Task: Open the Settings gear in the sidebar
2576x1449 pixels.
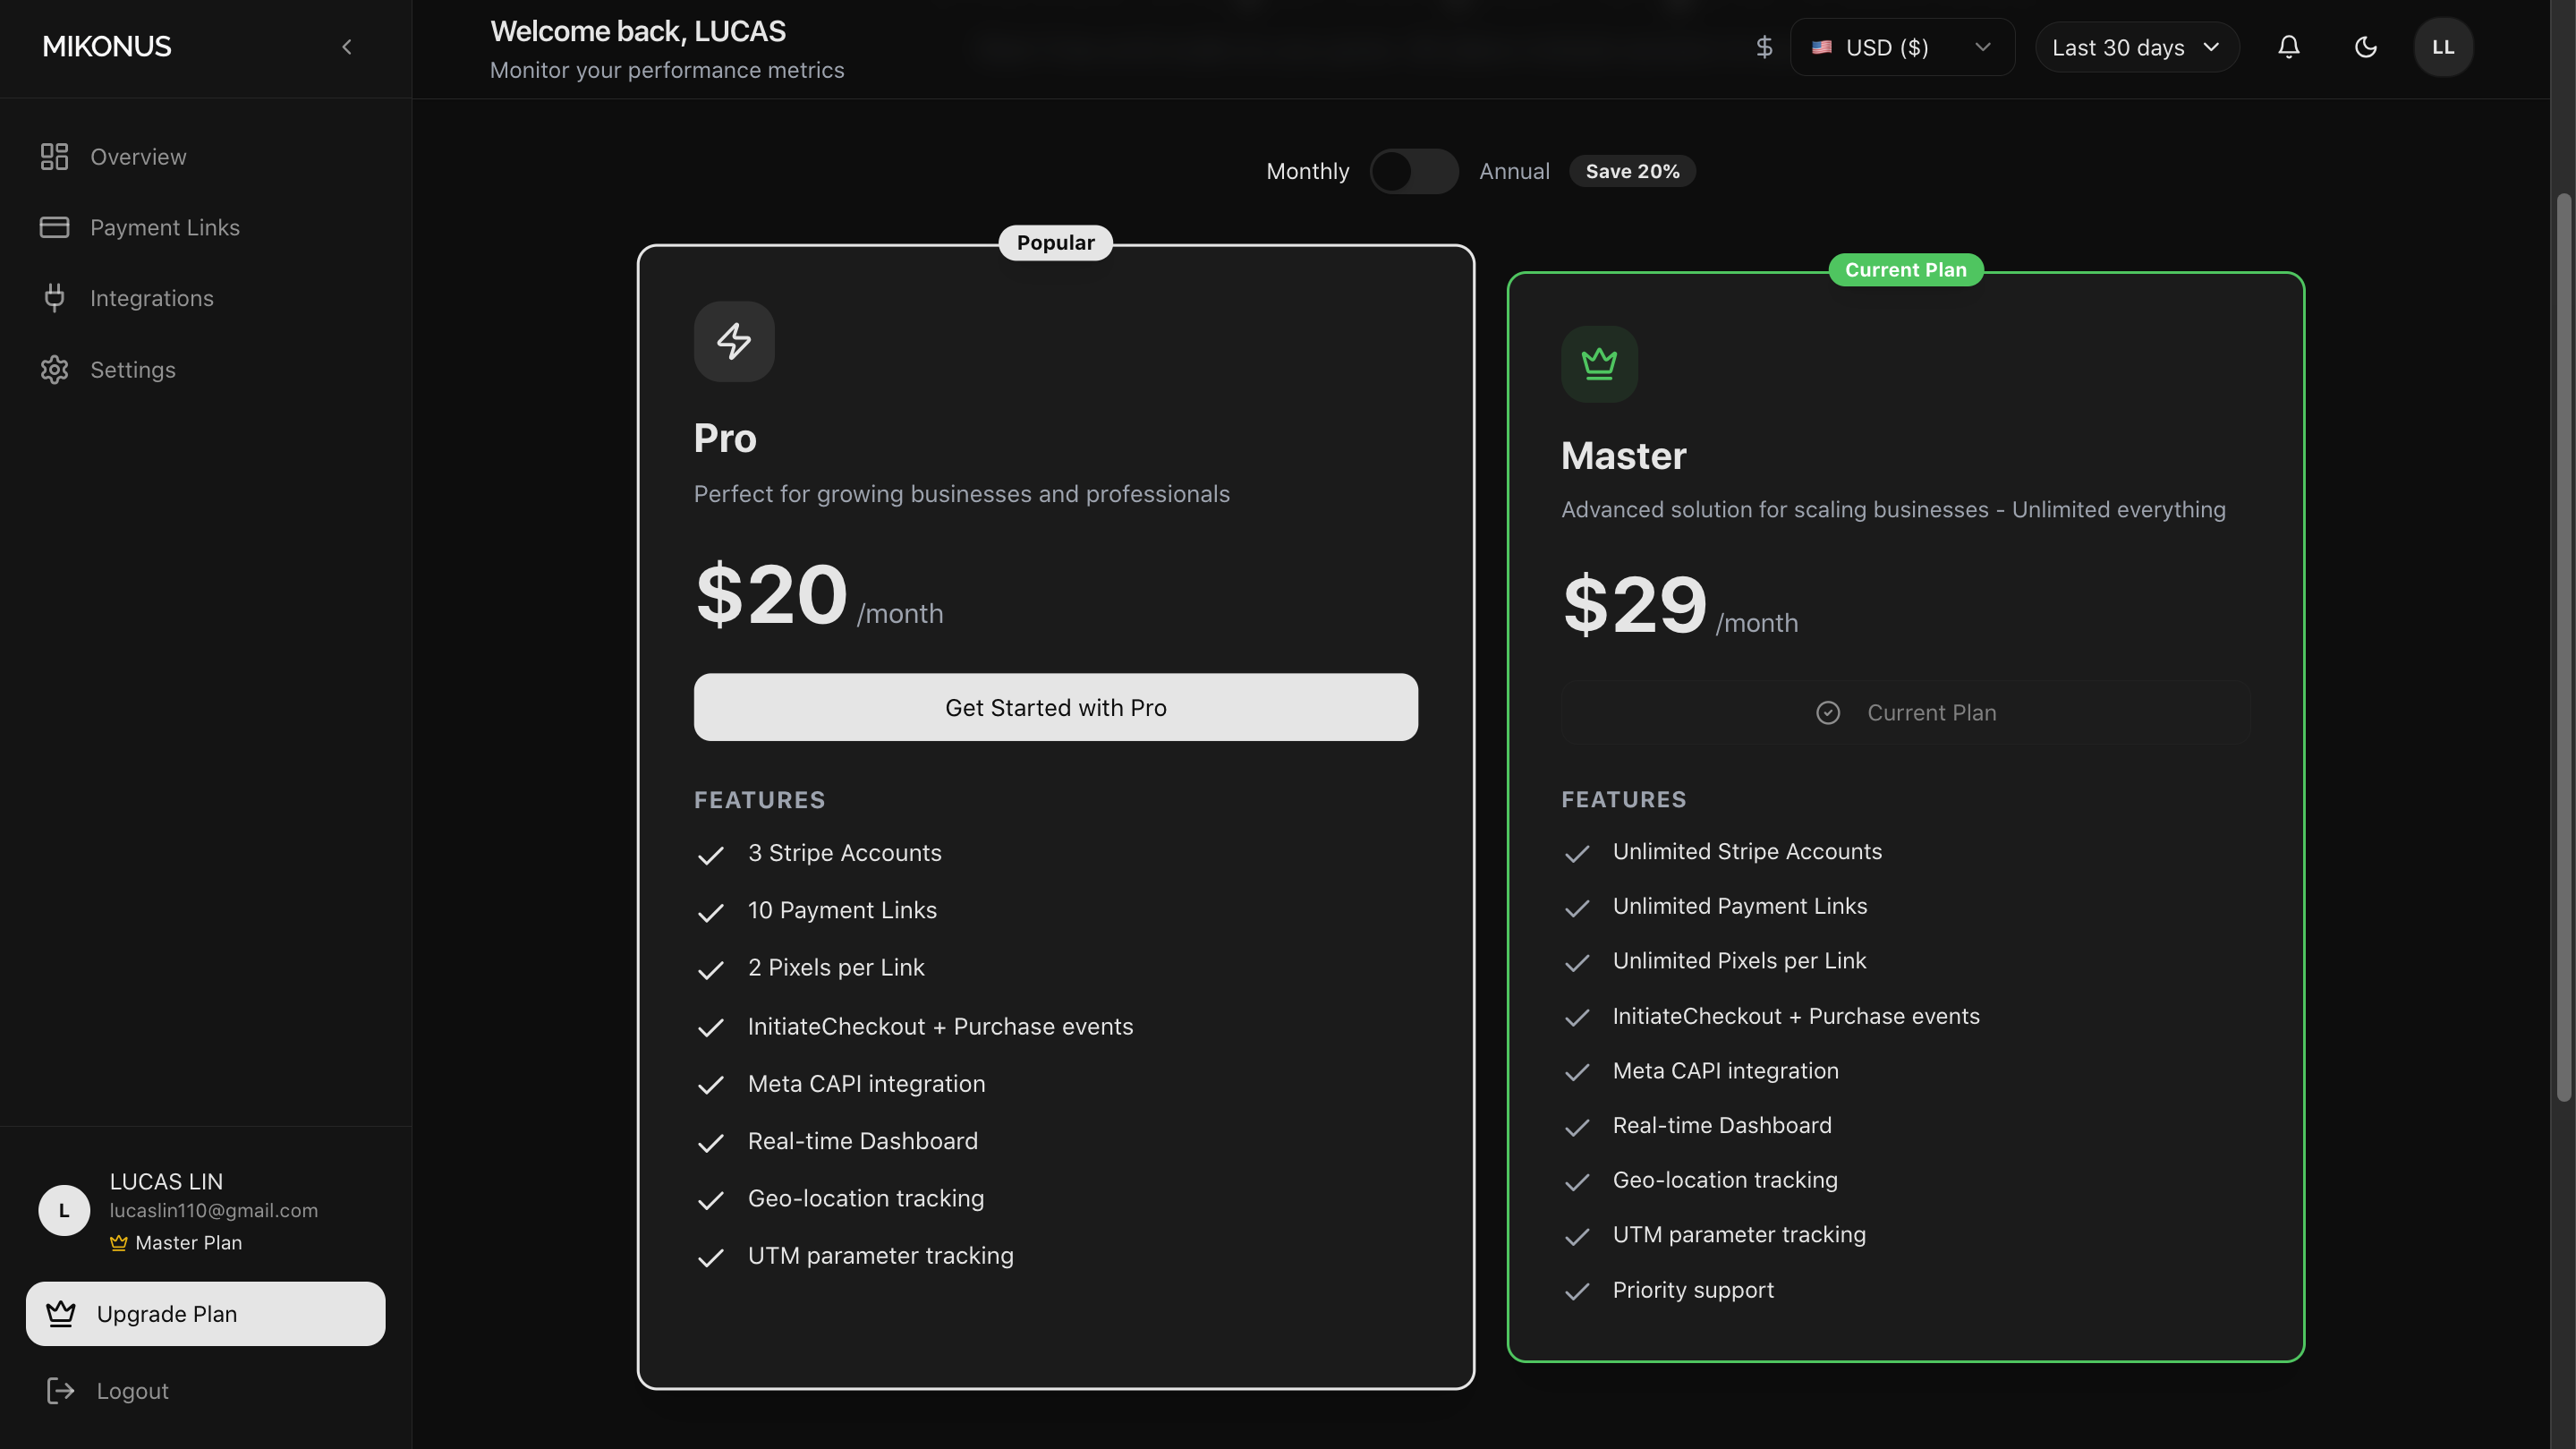Action: point(55,370)
